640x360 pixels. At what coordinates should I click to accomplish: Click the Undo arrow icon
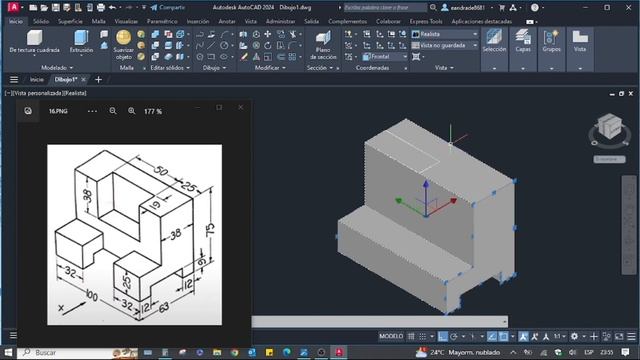tap(112, 7)
